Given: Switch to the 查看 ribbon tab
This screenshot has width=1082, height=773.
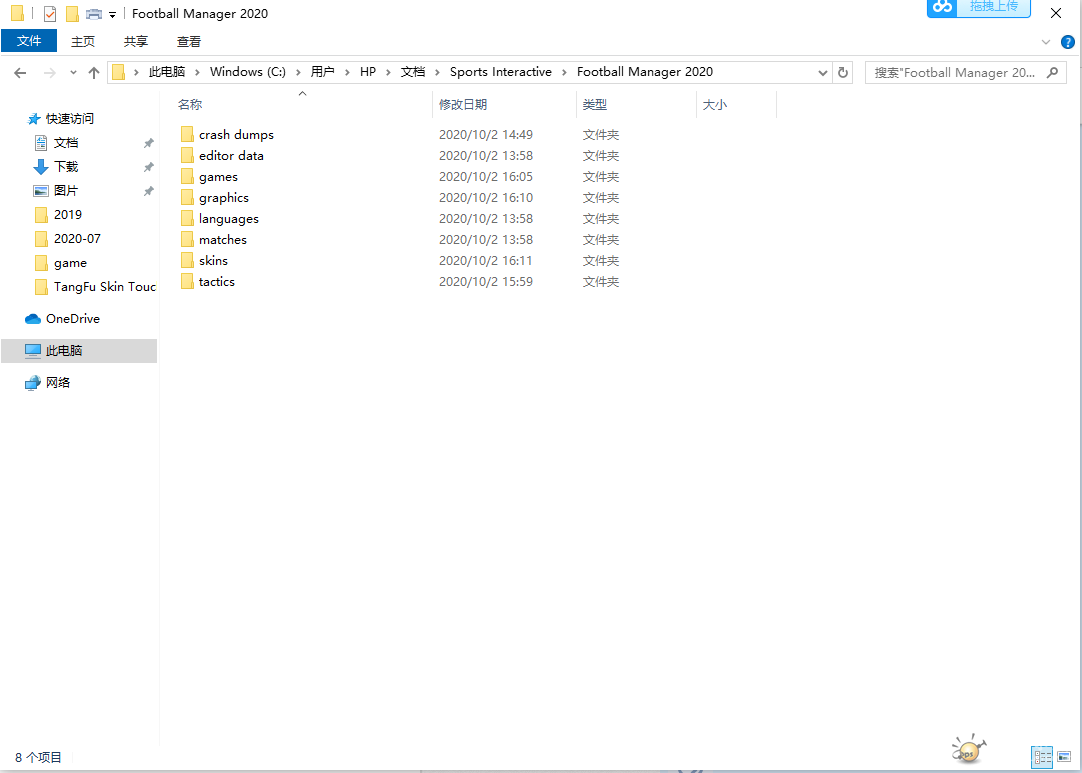Looking at the screenshot, I should click(189, 41).
